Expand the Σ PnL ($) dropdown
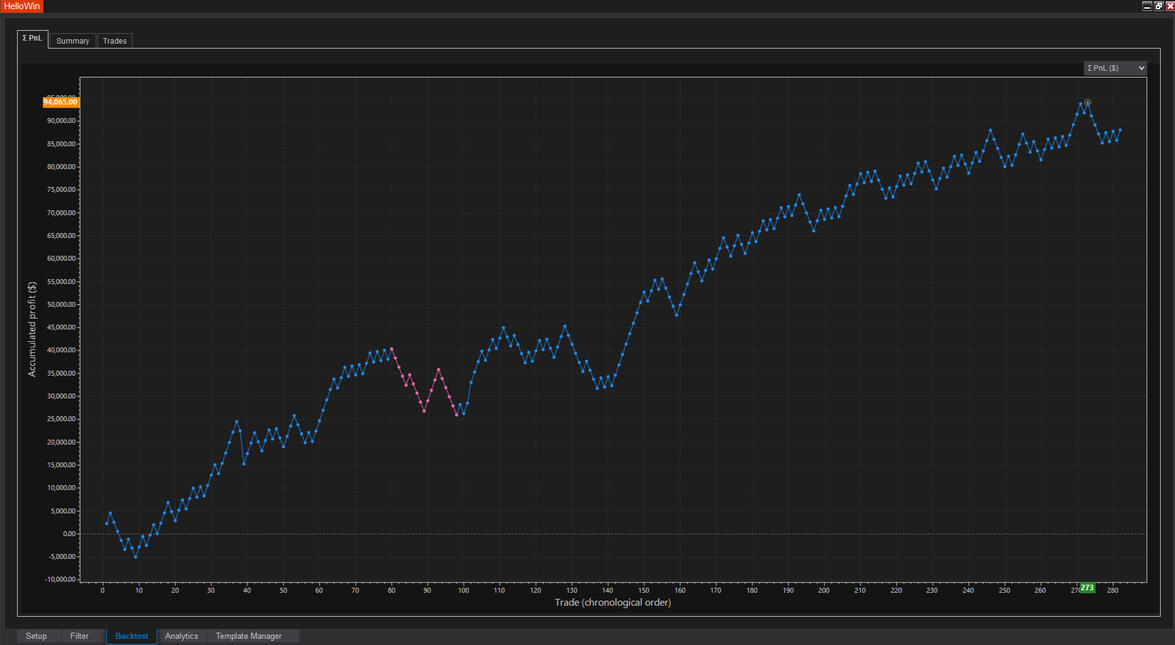Viewport: 1175px width, 645px height. pos(1115,68)
